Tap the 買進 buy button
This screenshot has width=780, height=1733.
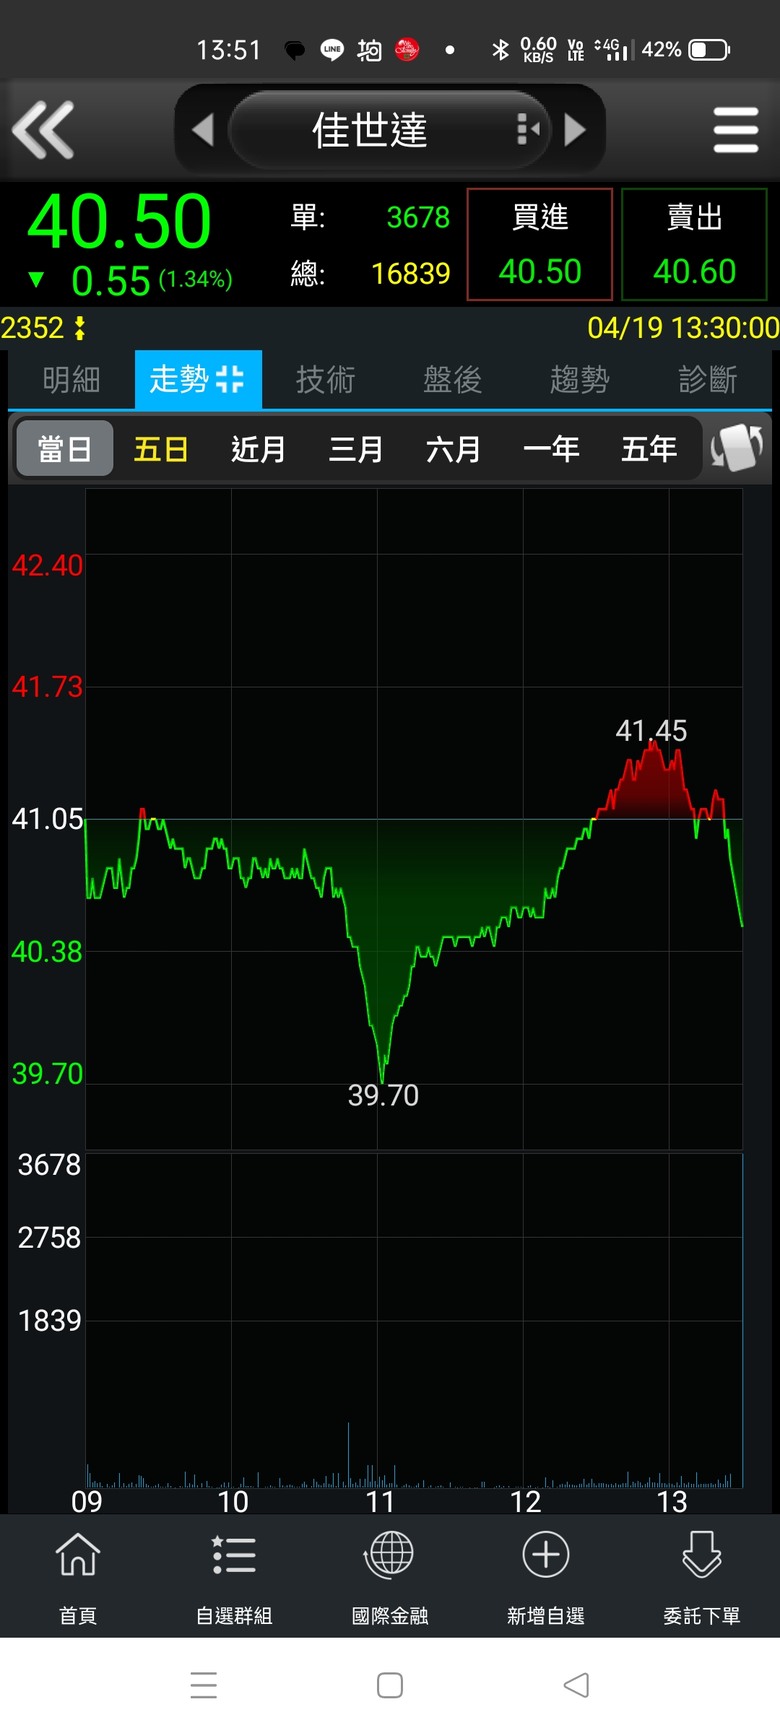(x=540, y=244)
